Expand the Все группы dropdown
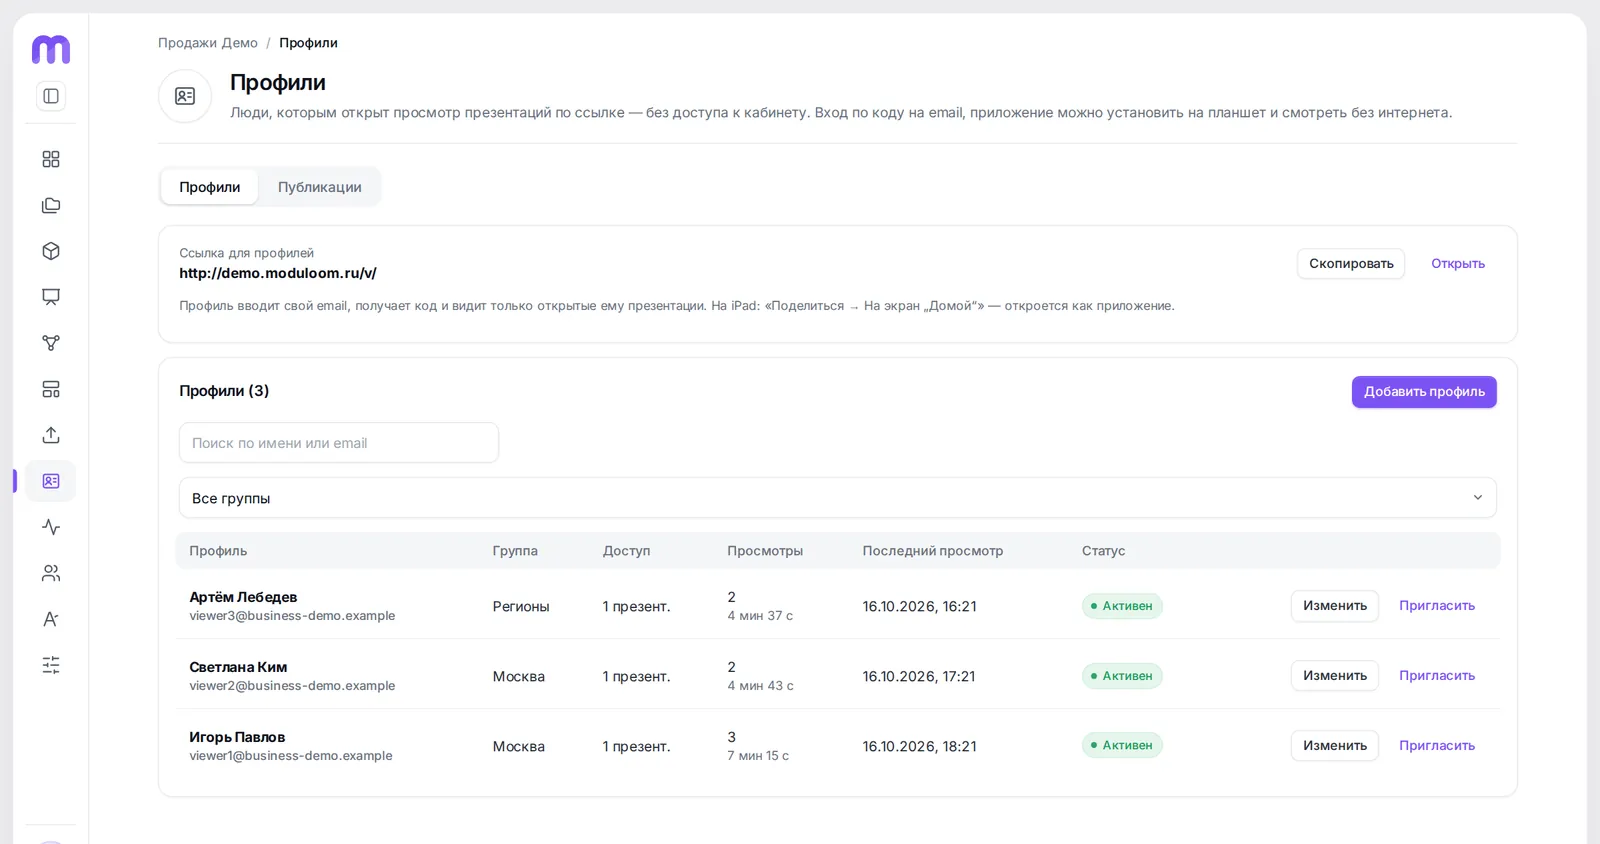Viewport: 1600px width, 844px height. point(838,498)
